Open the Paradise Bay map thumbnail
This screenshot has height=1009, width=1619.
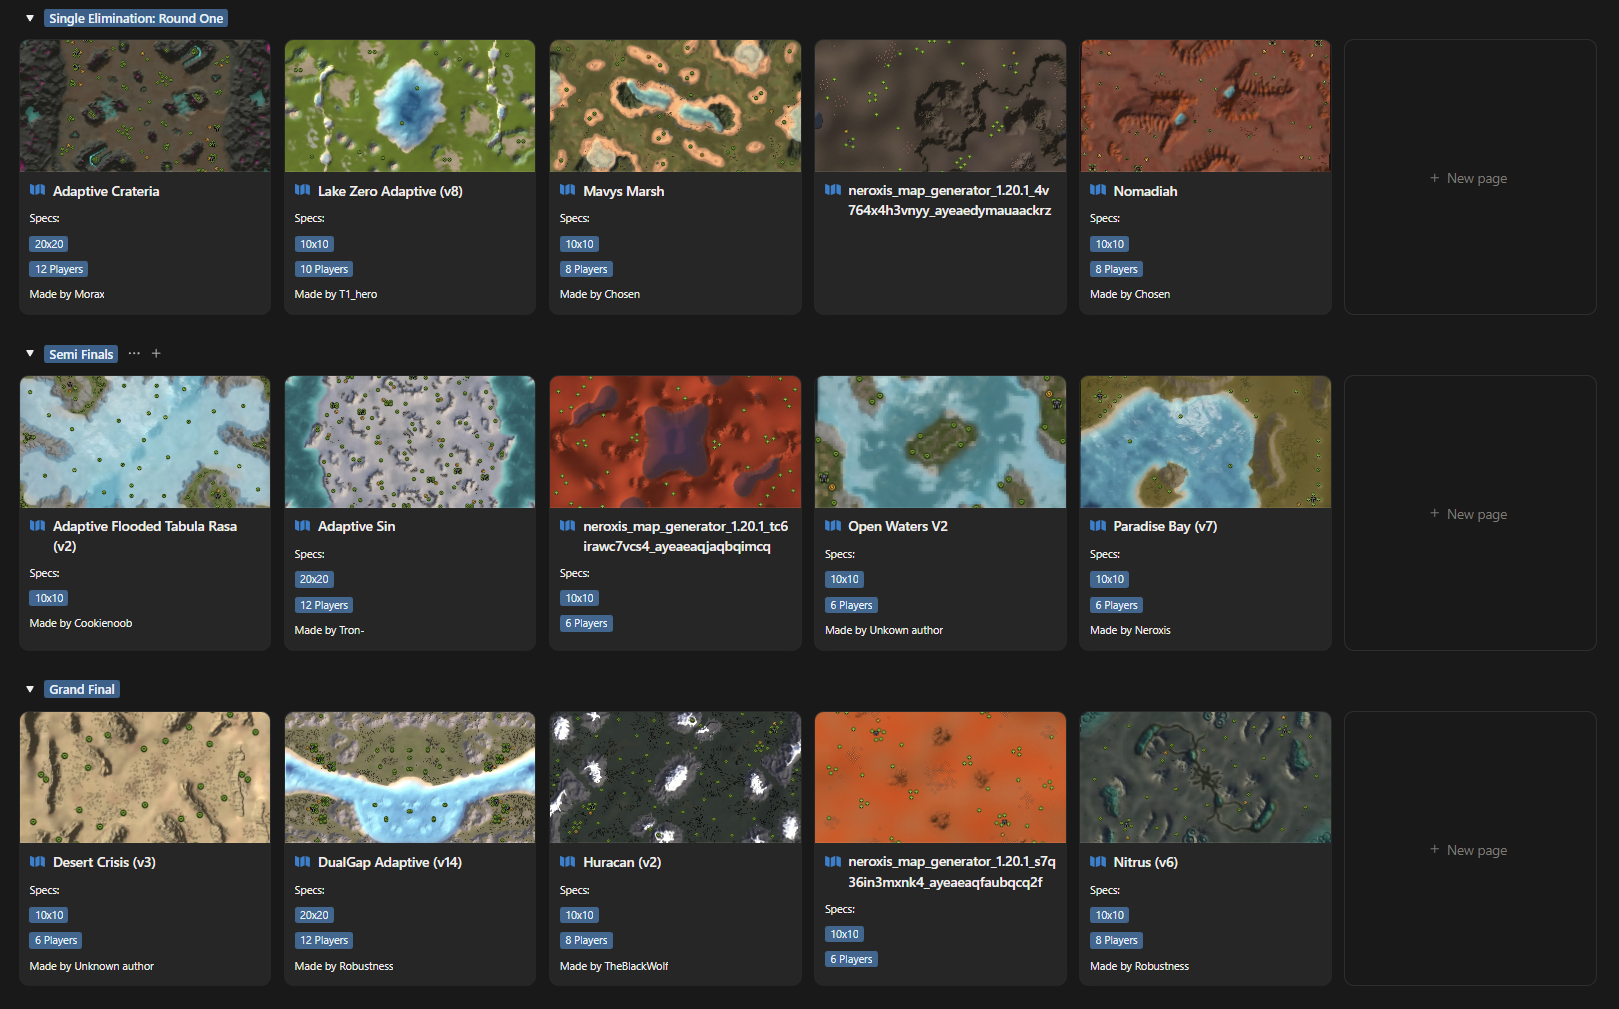[1205, 442]
